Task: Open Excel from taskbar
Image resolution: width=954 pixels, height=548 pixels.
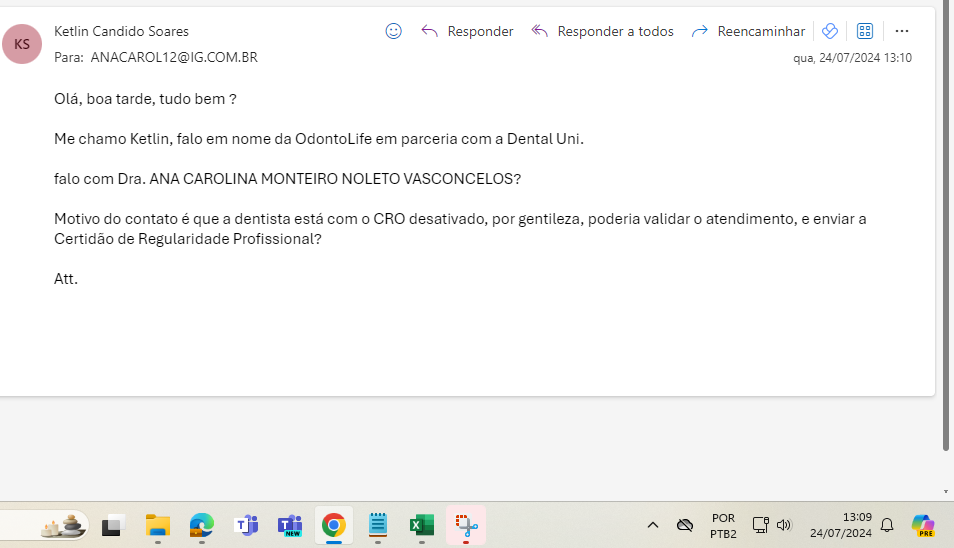Action: 422,525
